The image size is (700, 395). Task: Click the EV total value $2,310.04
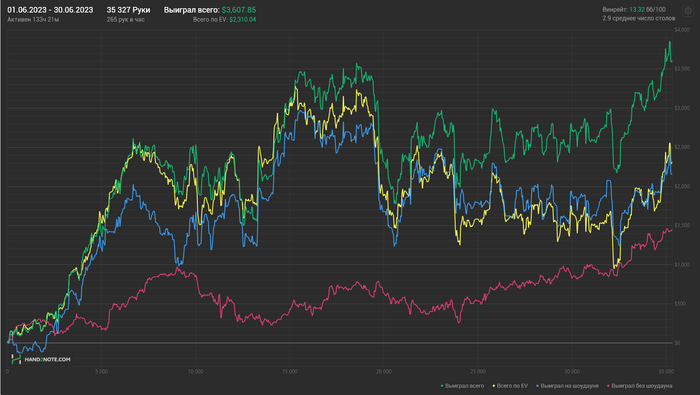coord(242,20)
